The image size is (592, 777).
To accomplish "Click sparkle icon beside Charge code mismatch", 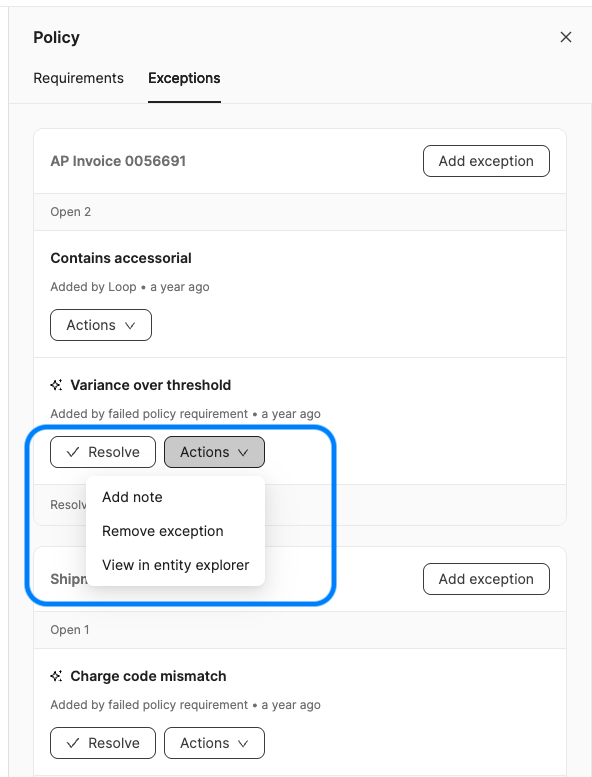I will point(56,676).
